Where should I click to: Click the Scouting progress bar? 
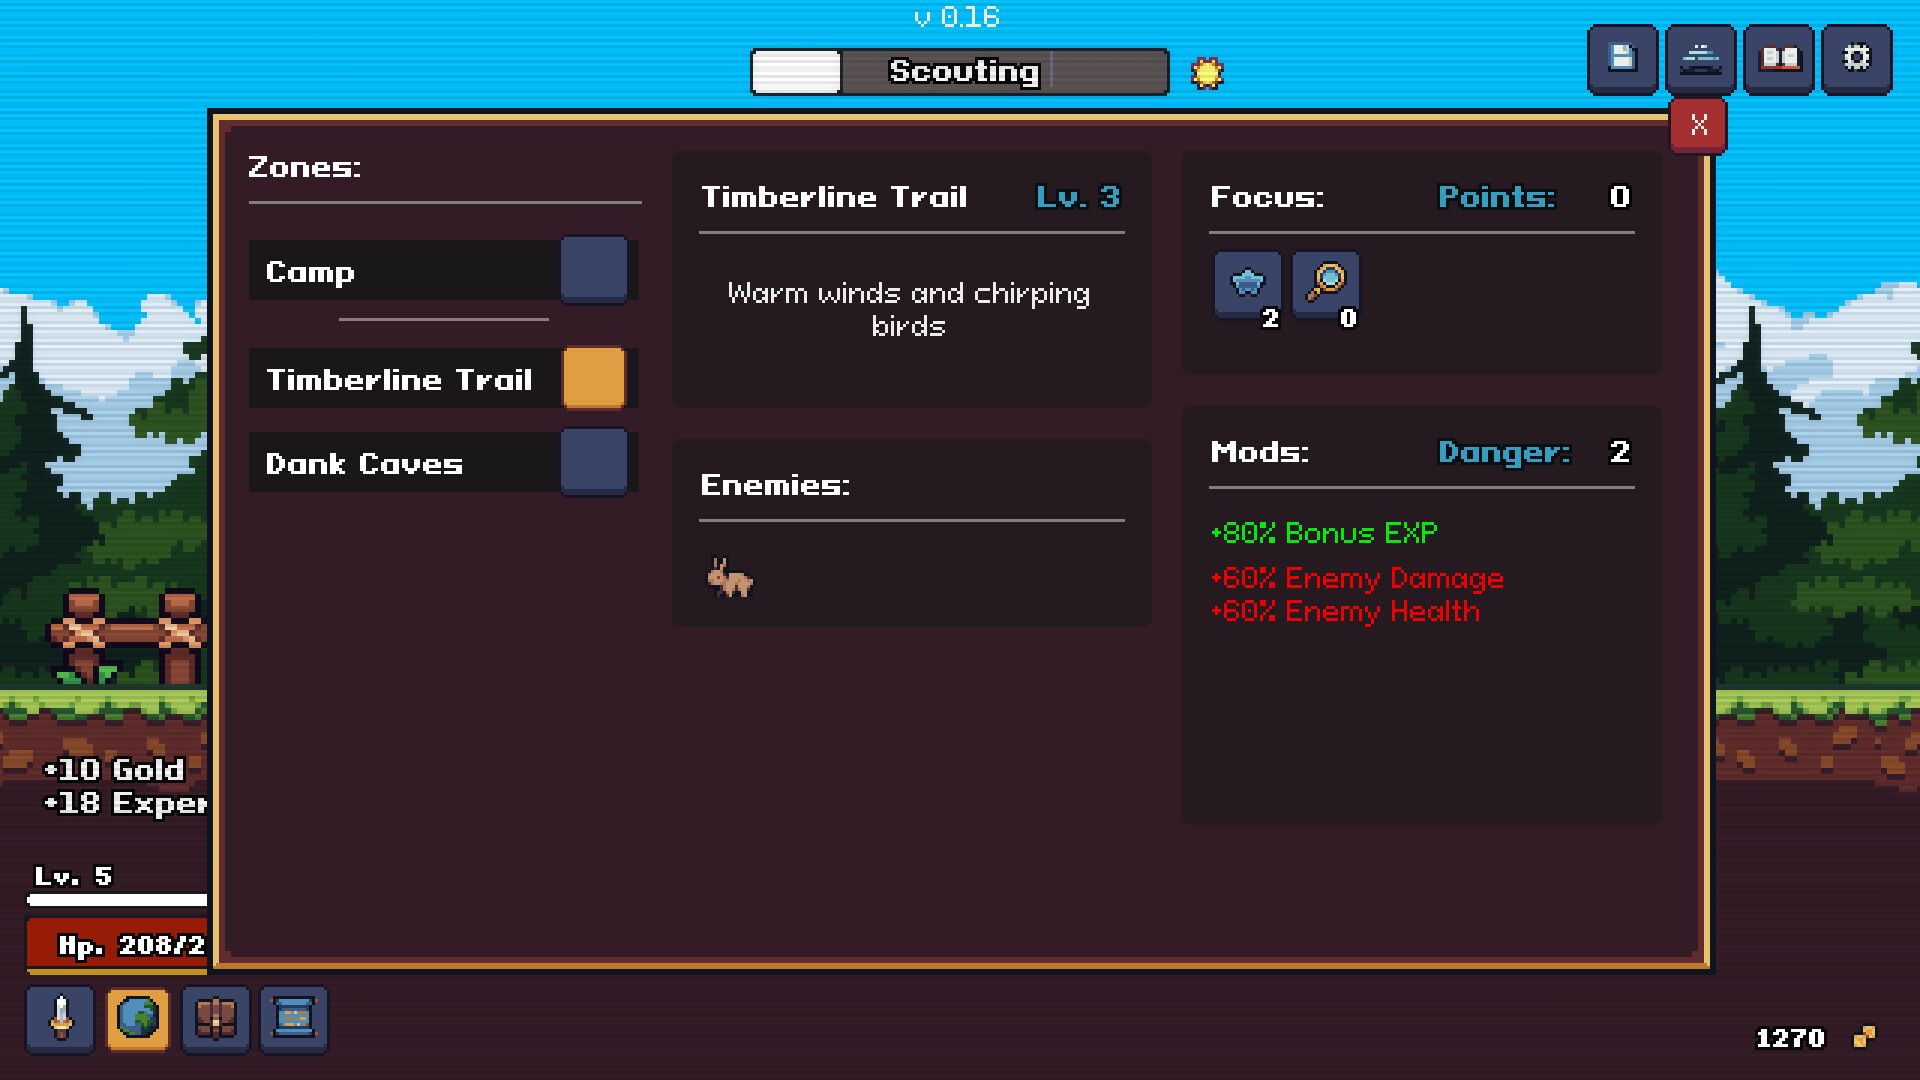pos(960,72)
